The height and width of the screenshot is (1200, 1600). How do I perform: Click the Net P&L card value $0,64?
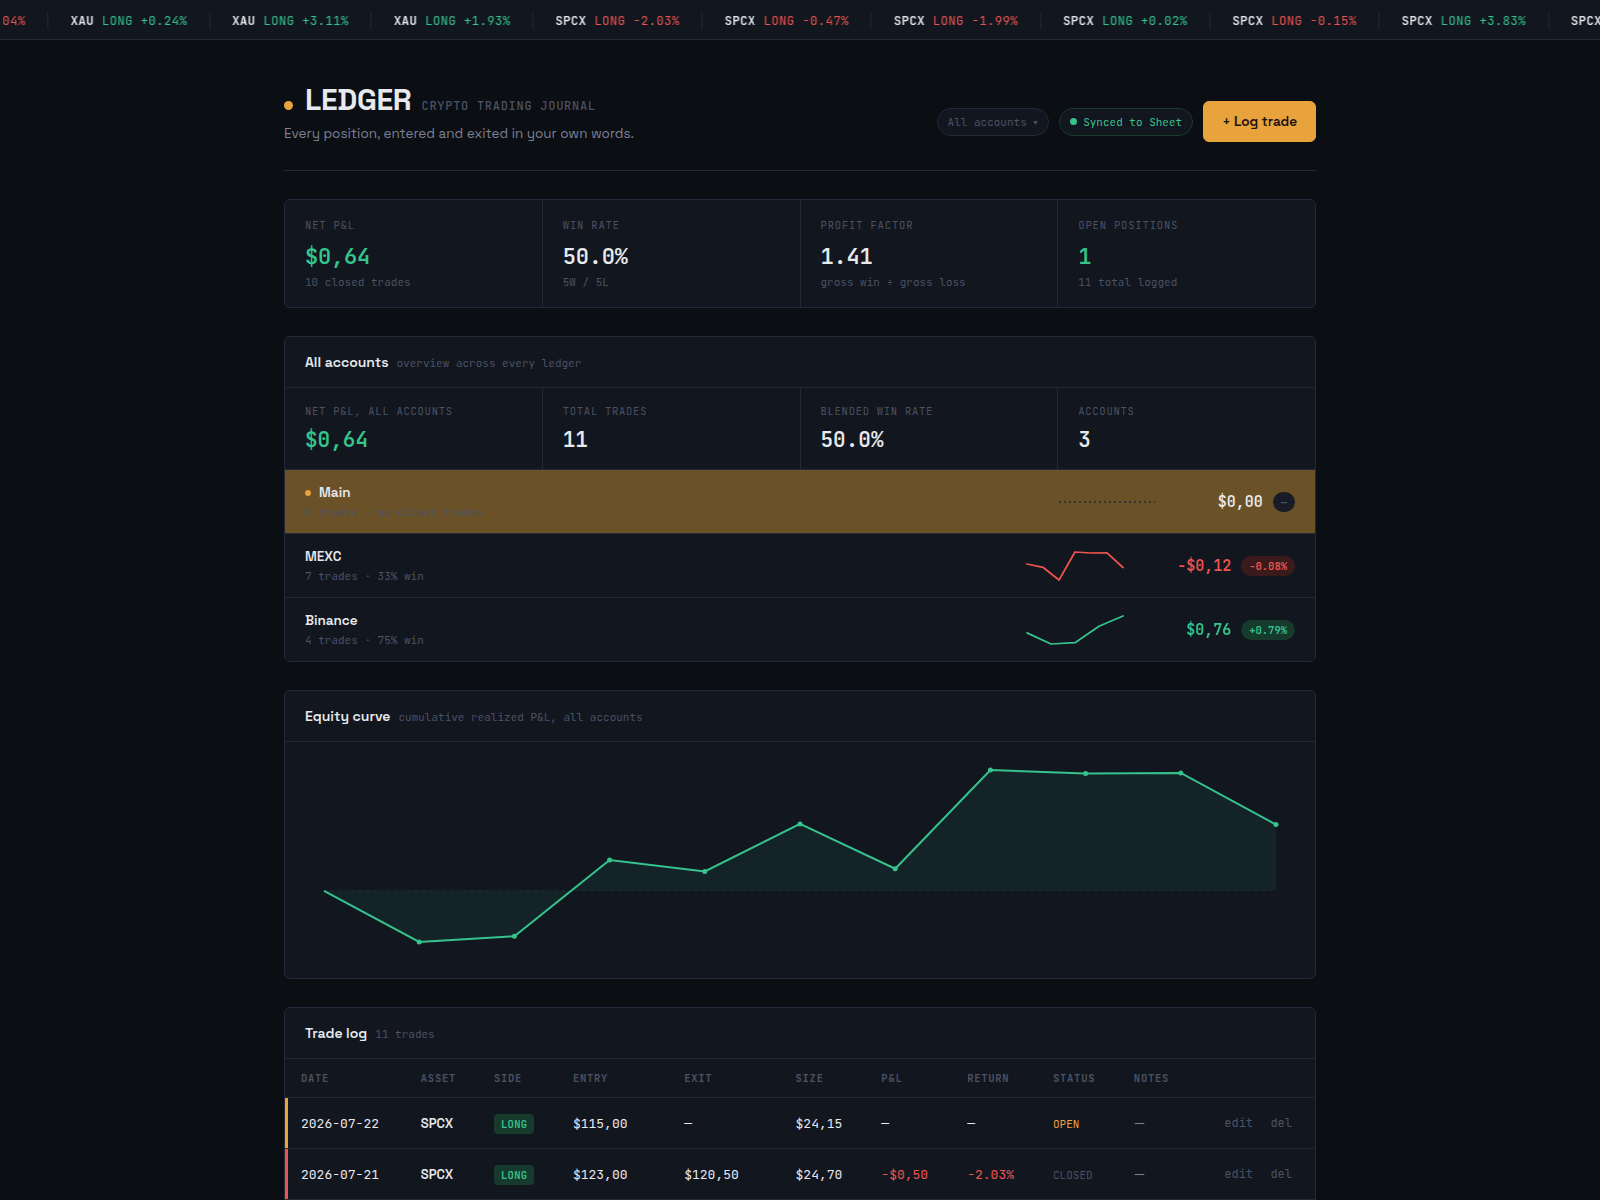[337, 257]
